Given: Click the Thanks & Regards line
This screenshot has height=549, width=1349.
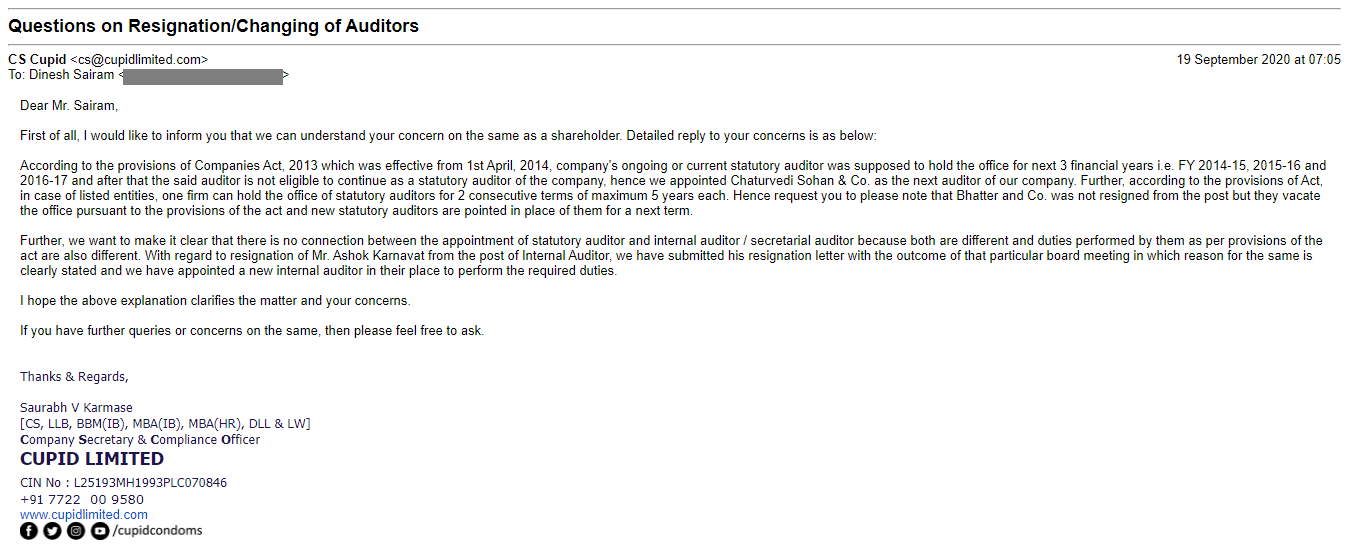Looking at the screenshot, I should click(x=74, y=377).
